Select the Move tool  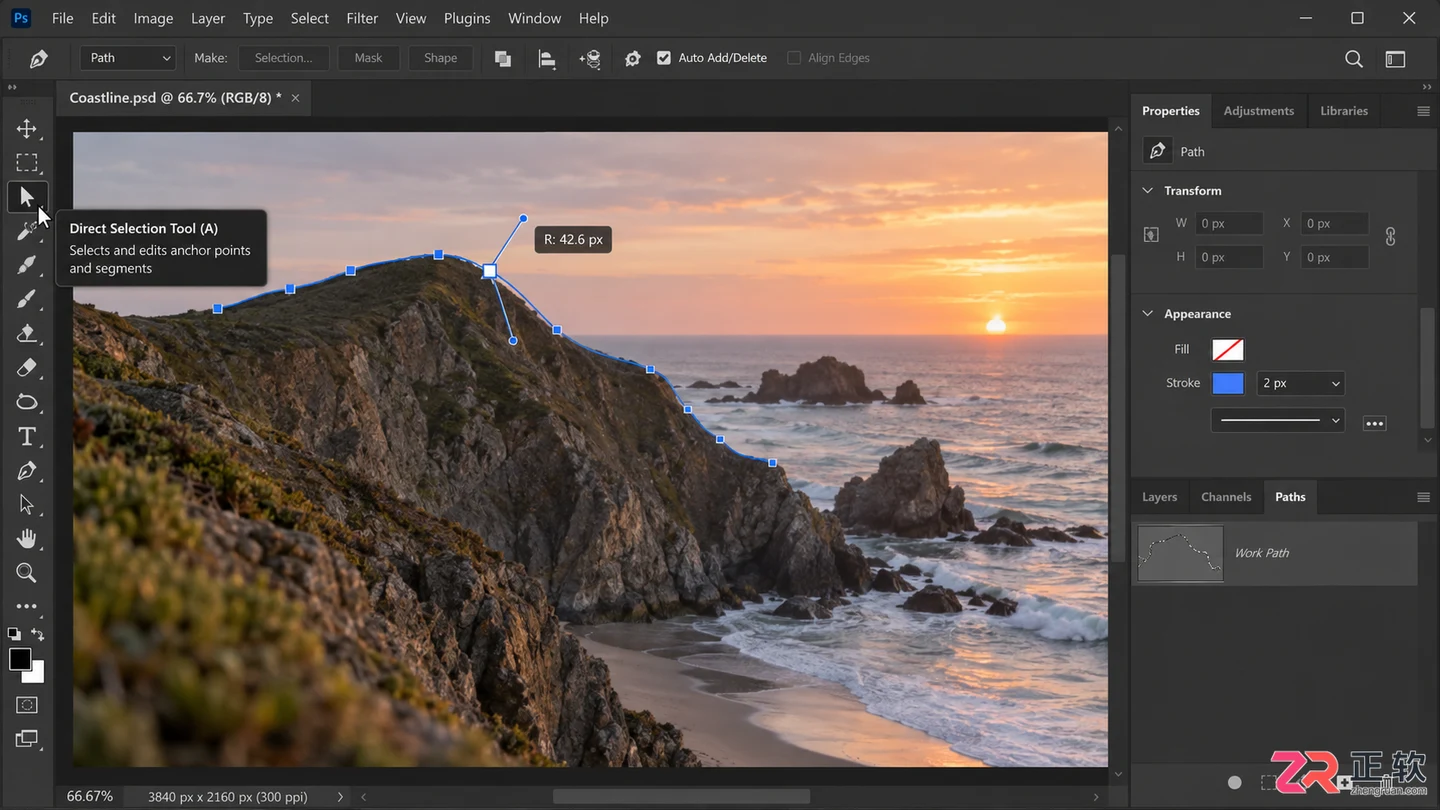27,128
